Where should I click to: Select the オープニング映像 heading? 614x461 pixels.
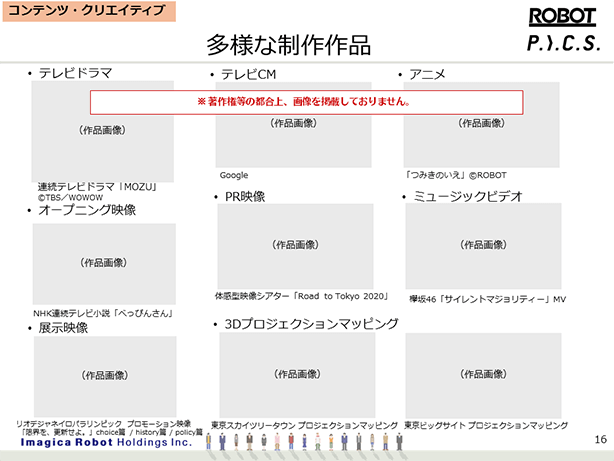(87, 210)
